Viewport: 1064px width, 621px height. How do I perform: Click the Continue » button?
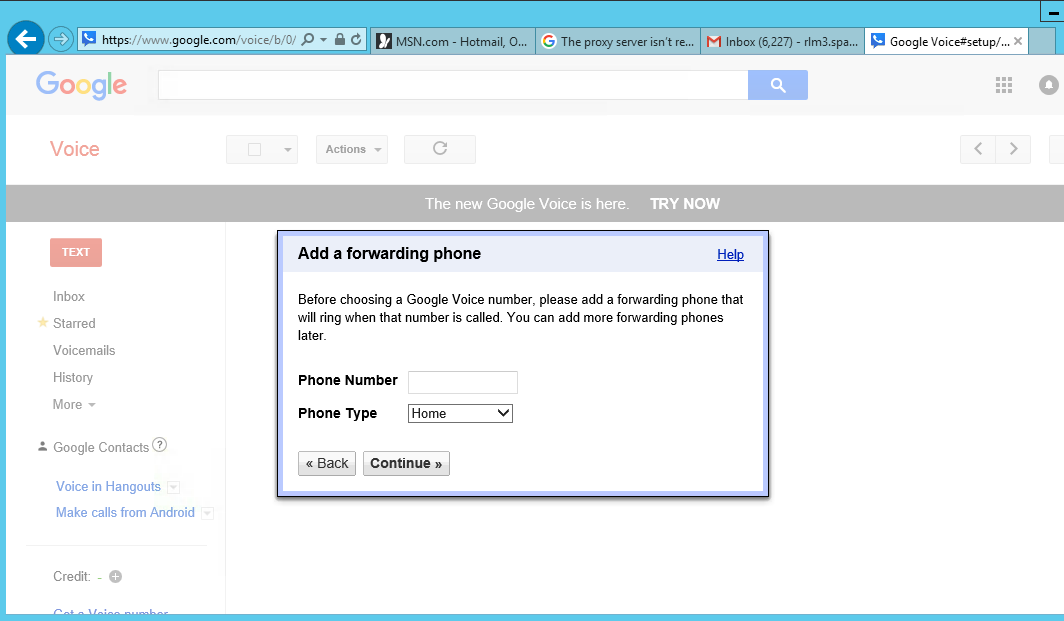point(406,464)
